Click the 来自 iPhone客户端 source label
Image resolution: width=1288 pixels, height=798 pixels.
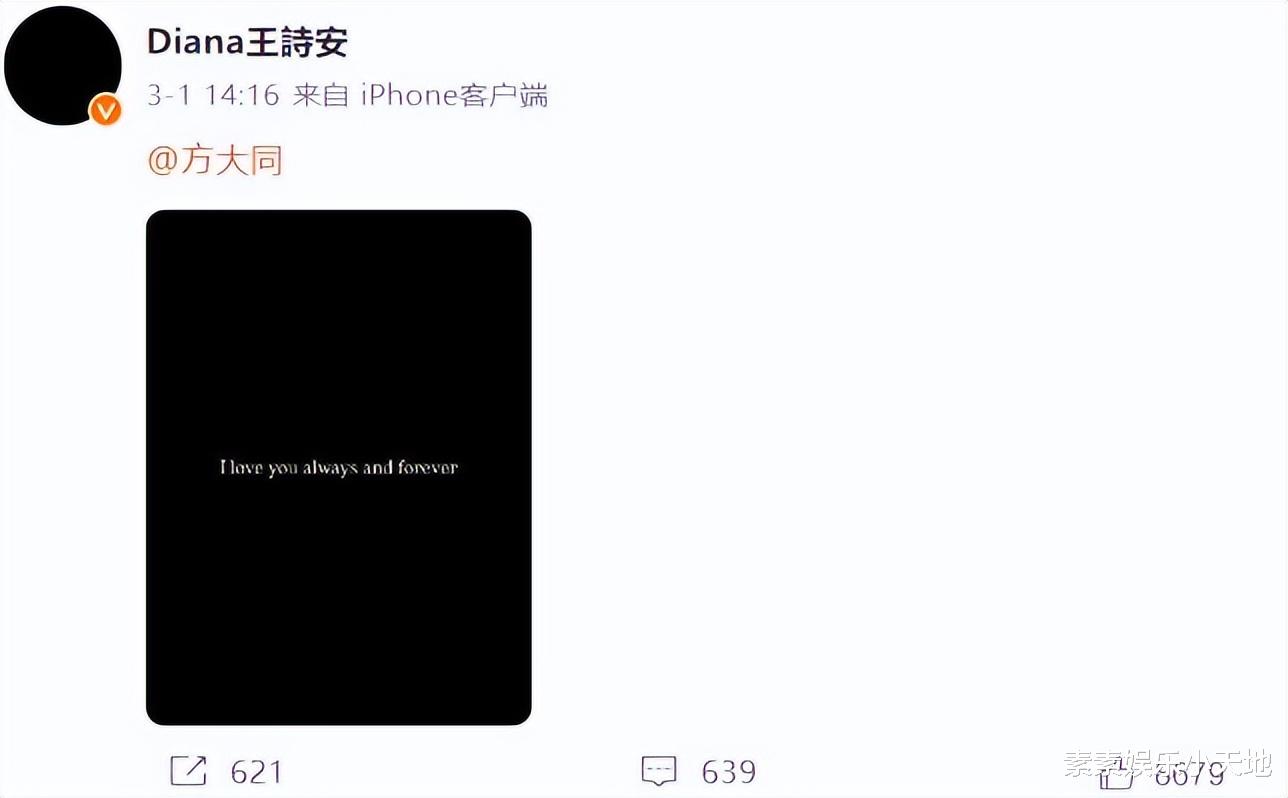click(420, 95)
